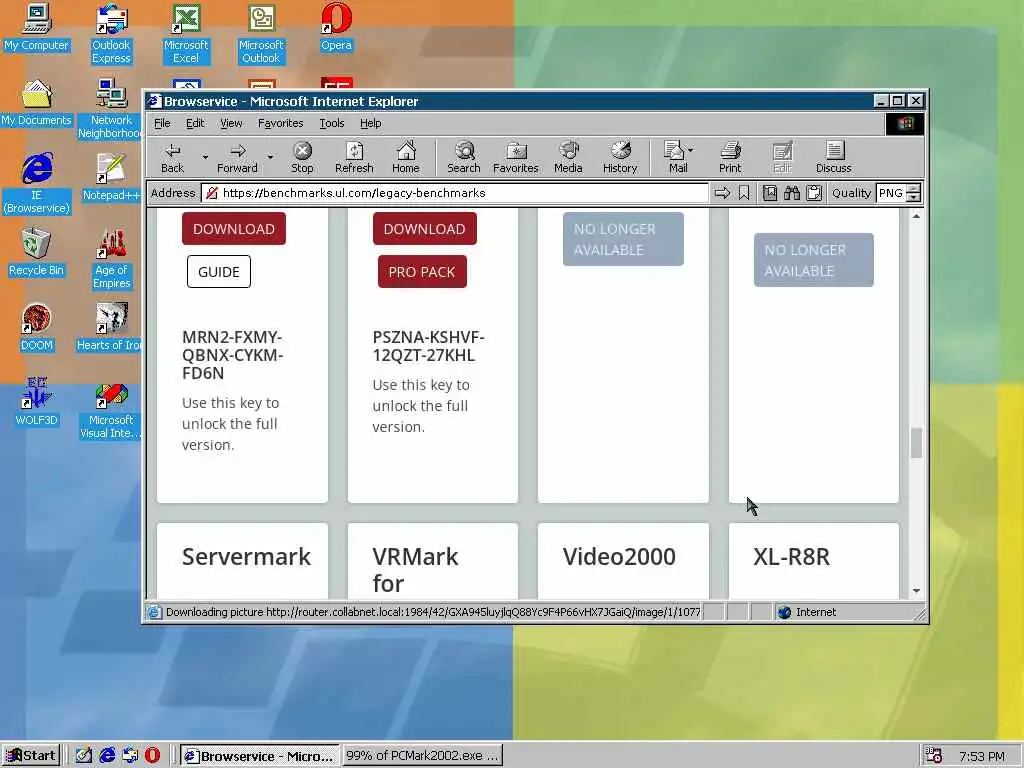Select the Opera desktop icon
Viewport: 1024px width, 768px height.
tap(336, 27)
